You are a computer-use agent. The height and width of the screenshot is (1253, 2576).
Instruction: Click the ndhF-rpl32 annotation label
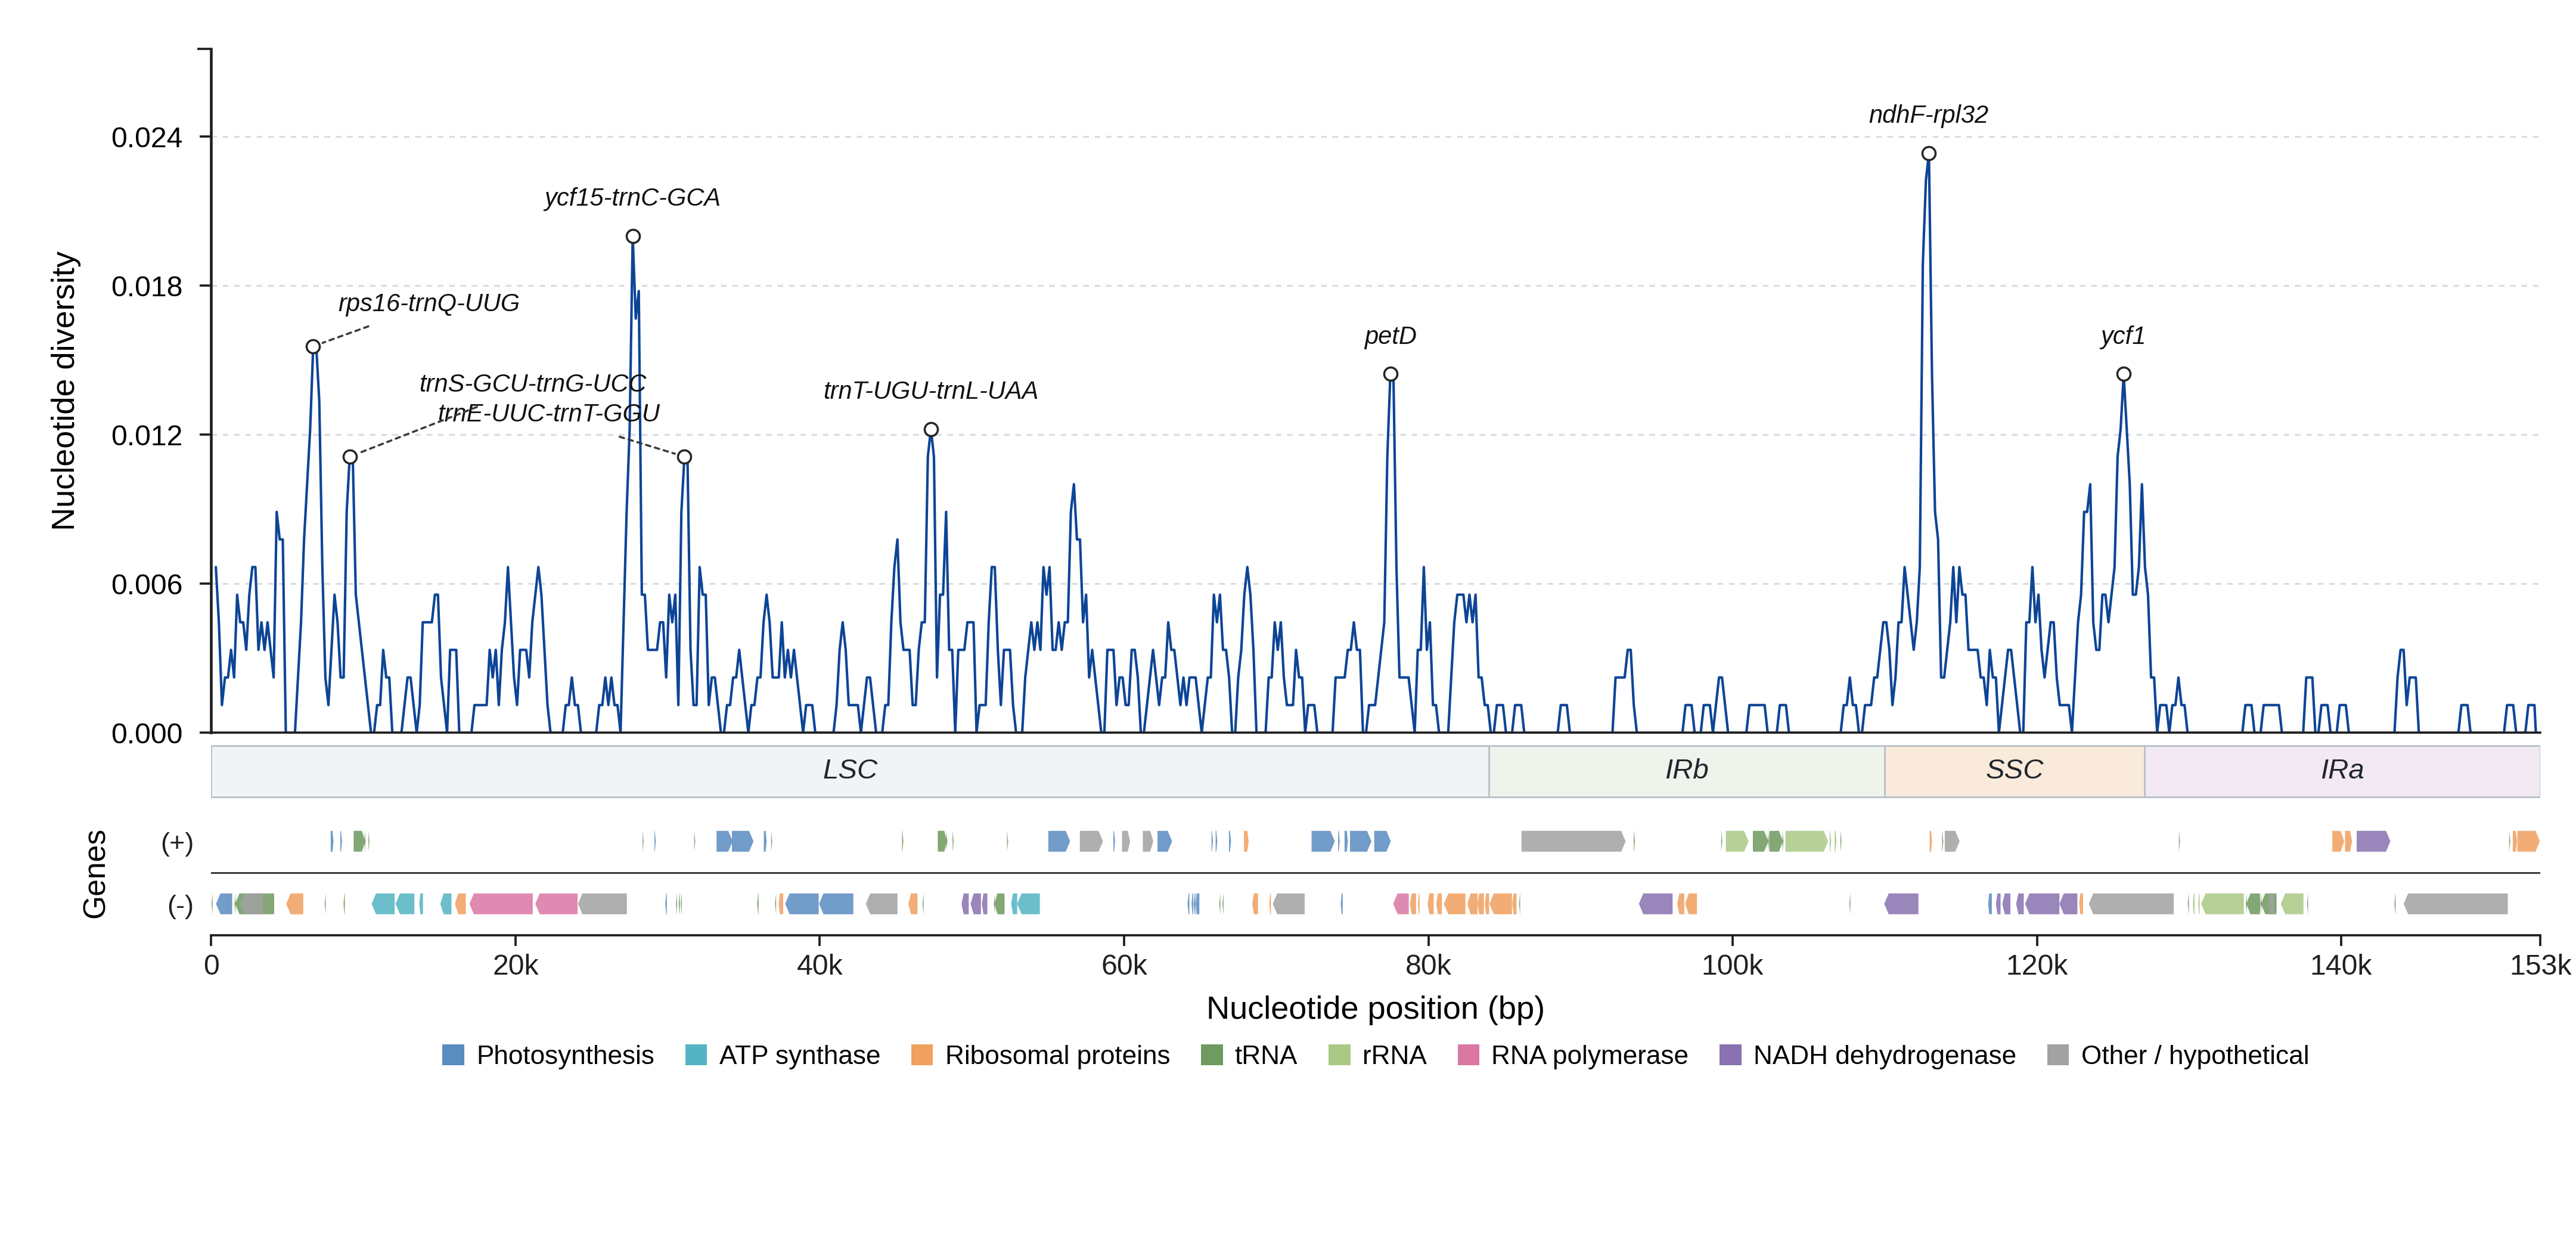[1929, 115]
